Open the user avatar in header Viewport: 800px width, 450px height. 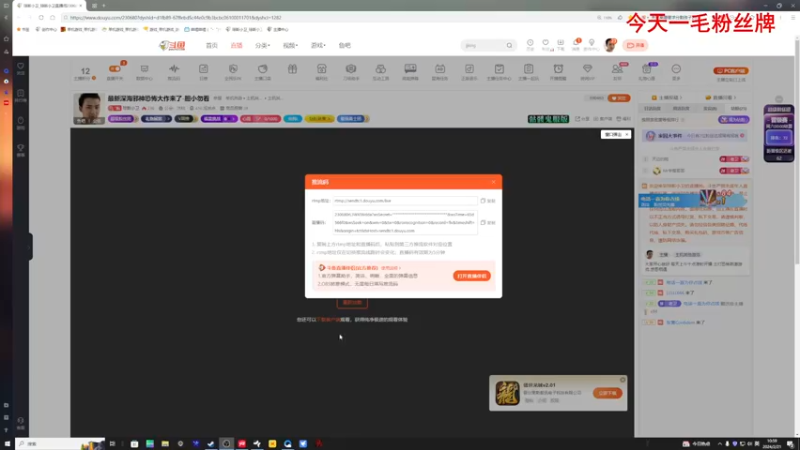coord(610,45)
